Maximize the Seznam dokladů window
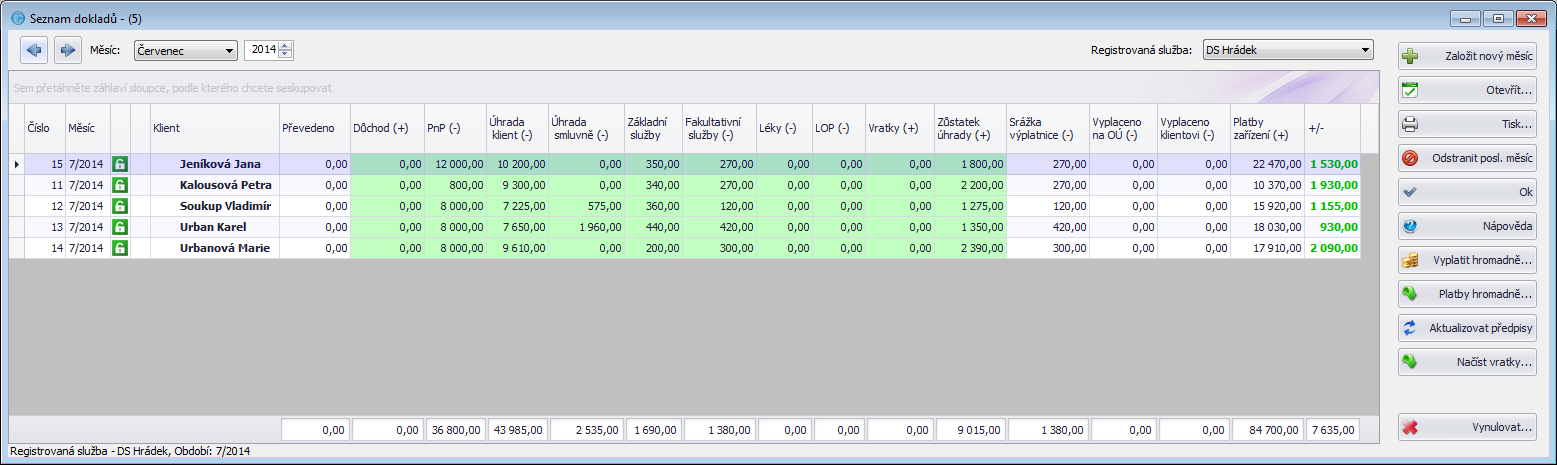 pyautogui.click(x=1496, y=18)
